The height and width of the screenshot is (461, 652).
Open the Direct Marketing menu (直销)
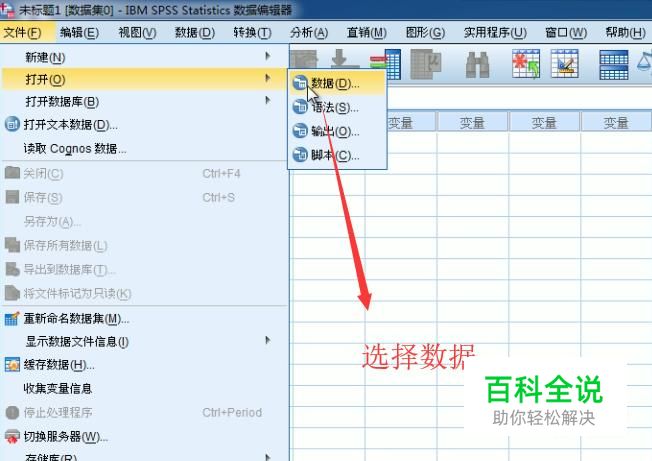click(367, 32)
